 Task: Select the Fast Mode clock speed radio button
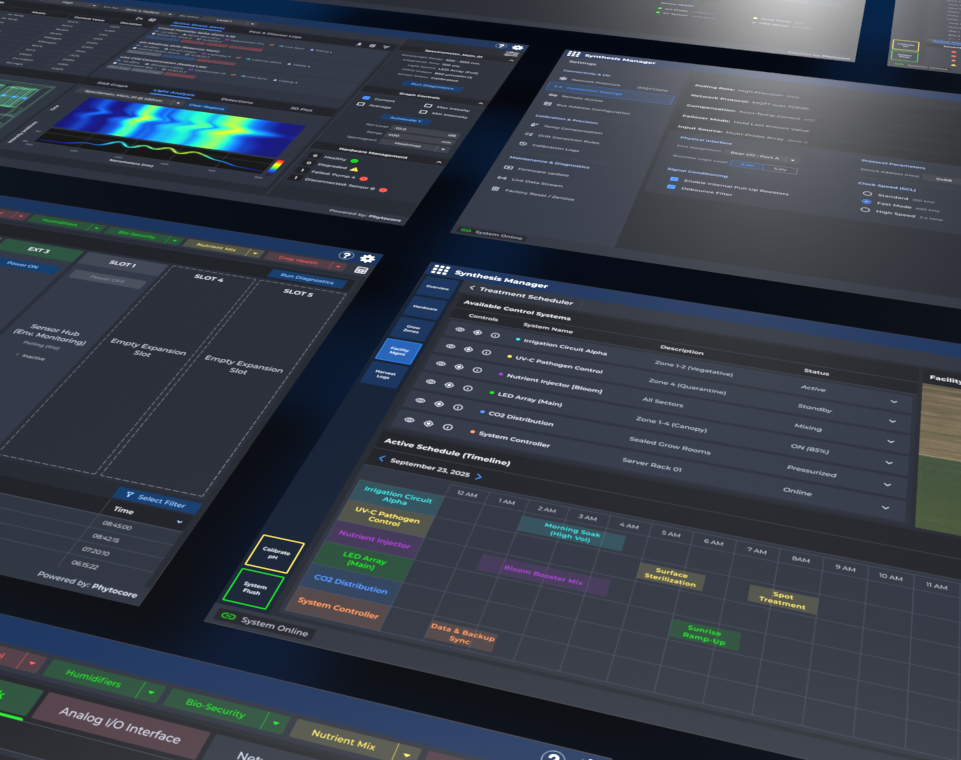(x=866, y=202)
